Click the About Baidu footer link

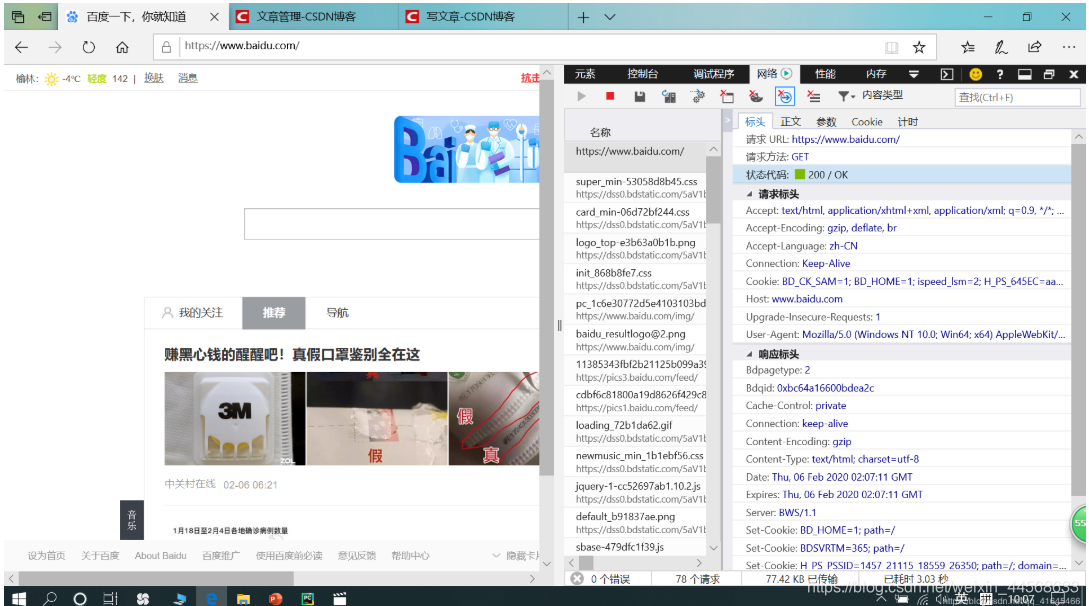coord(160,556)
